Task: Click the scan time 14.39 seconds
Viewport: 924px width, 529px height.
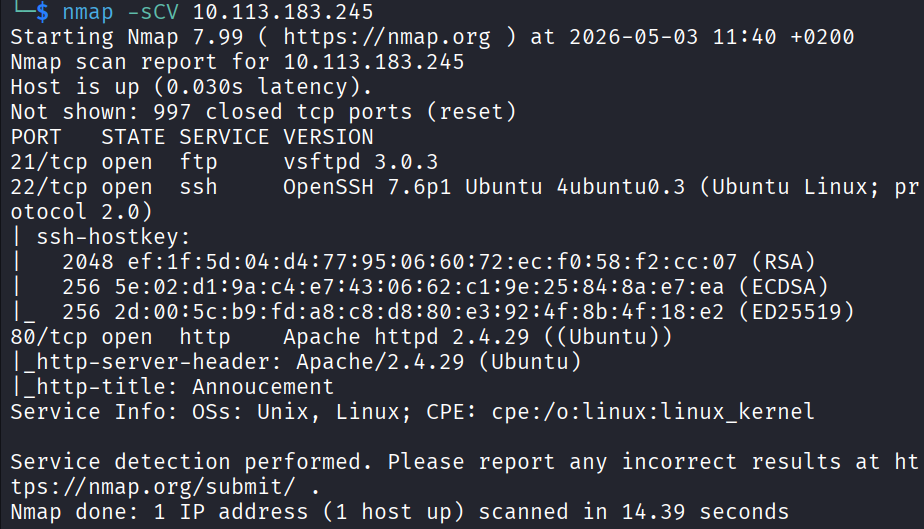Action: pos(705,512)
